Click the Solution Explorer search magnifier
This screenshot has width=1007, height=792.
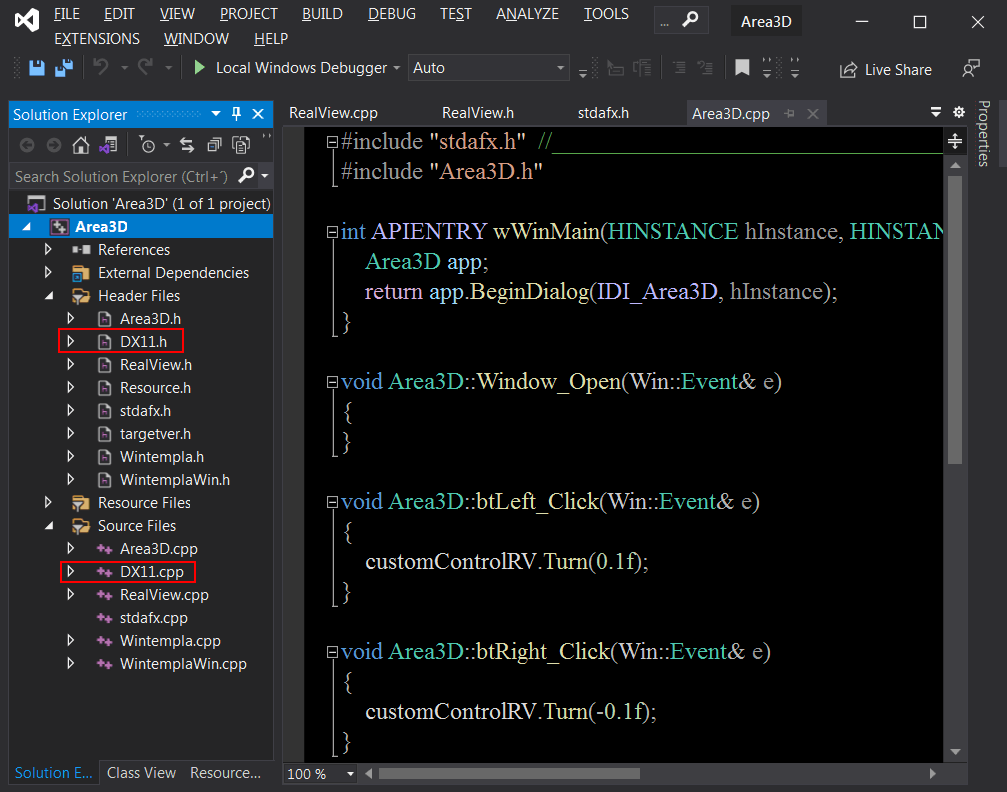pyautogui.click(x=246, y=175)
